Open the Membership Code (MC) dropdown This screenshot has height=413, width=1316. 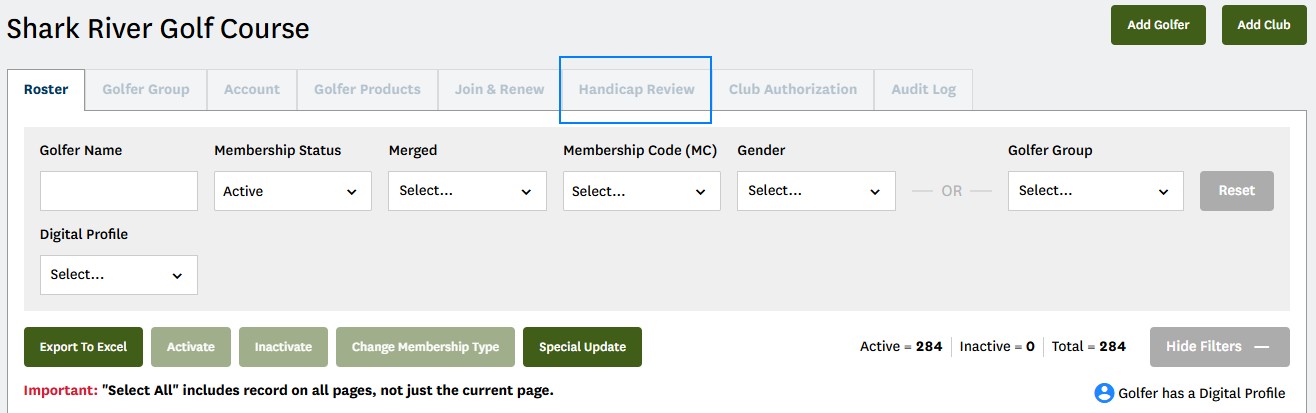point(641,191)
